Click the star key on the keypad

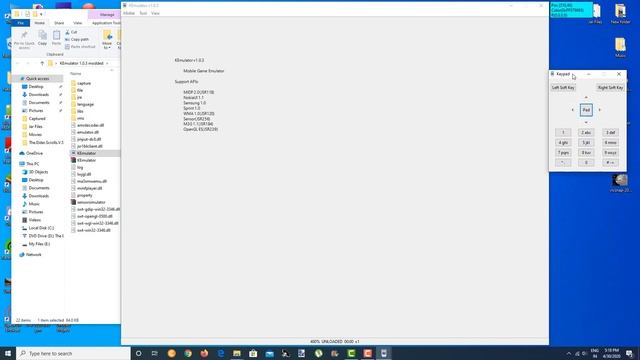[x=563, y=162]
